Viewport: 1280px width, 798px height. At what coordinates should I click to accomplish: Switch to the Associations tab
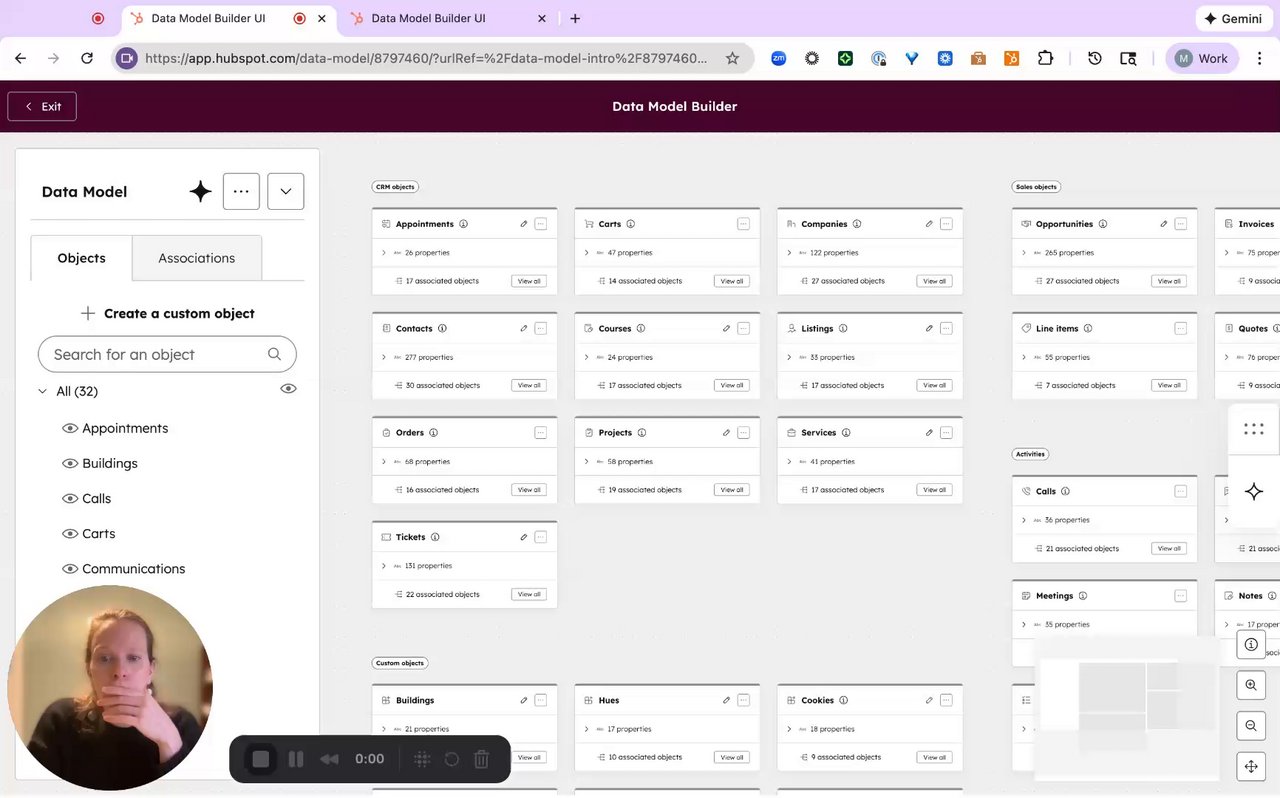(x=196, y=258)
